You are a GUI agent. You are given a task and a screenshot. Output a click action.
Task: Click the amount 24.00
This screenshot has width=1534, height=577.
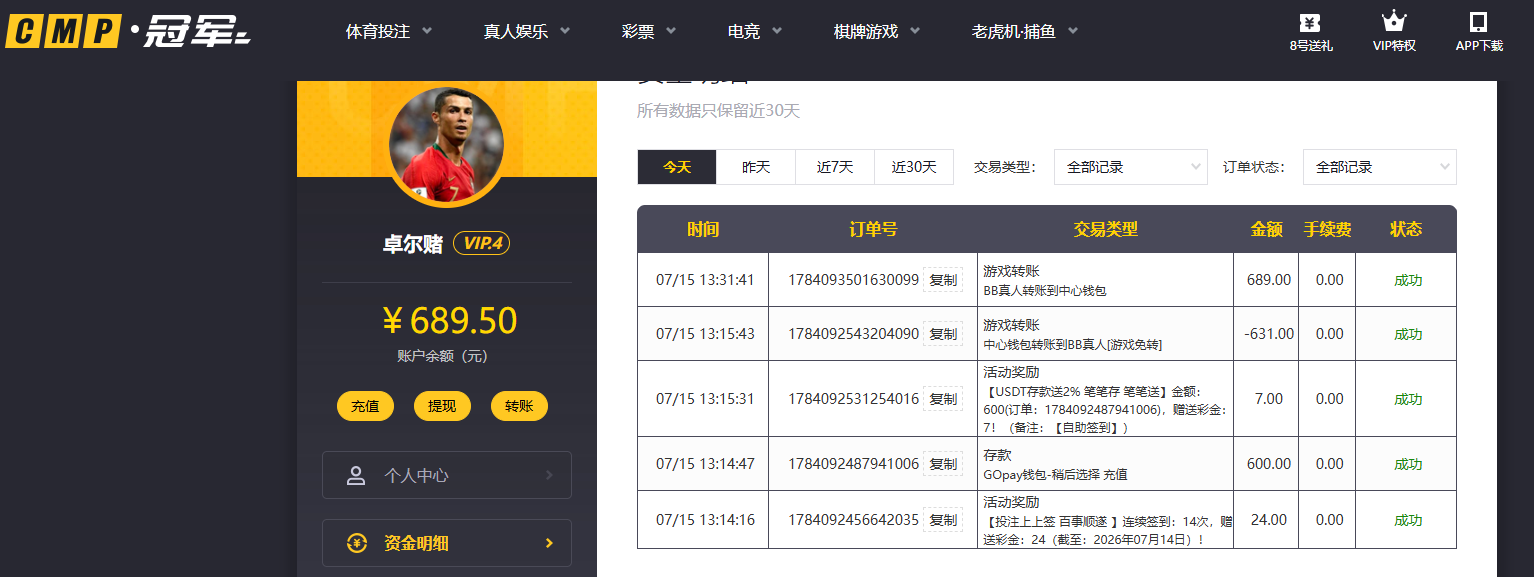tap(1268, 520)
